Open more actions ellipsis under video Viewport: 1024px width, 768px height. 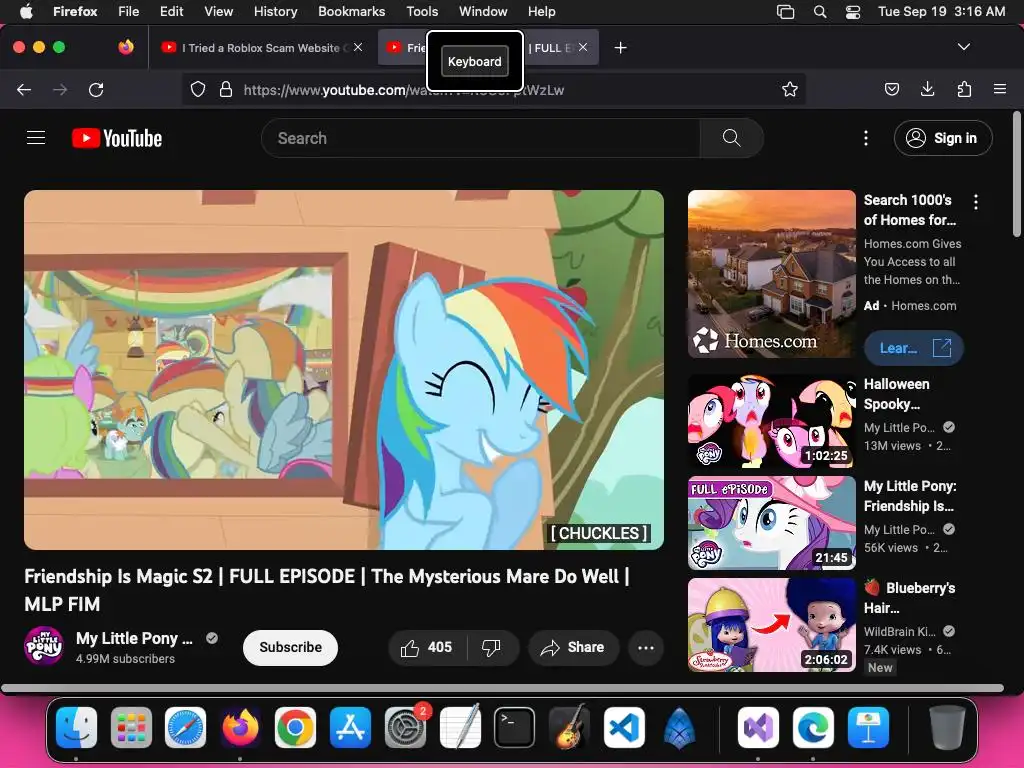pyautogui.click(x=646, y=647)
